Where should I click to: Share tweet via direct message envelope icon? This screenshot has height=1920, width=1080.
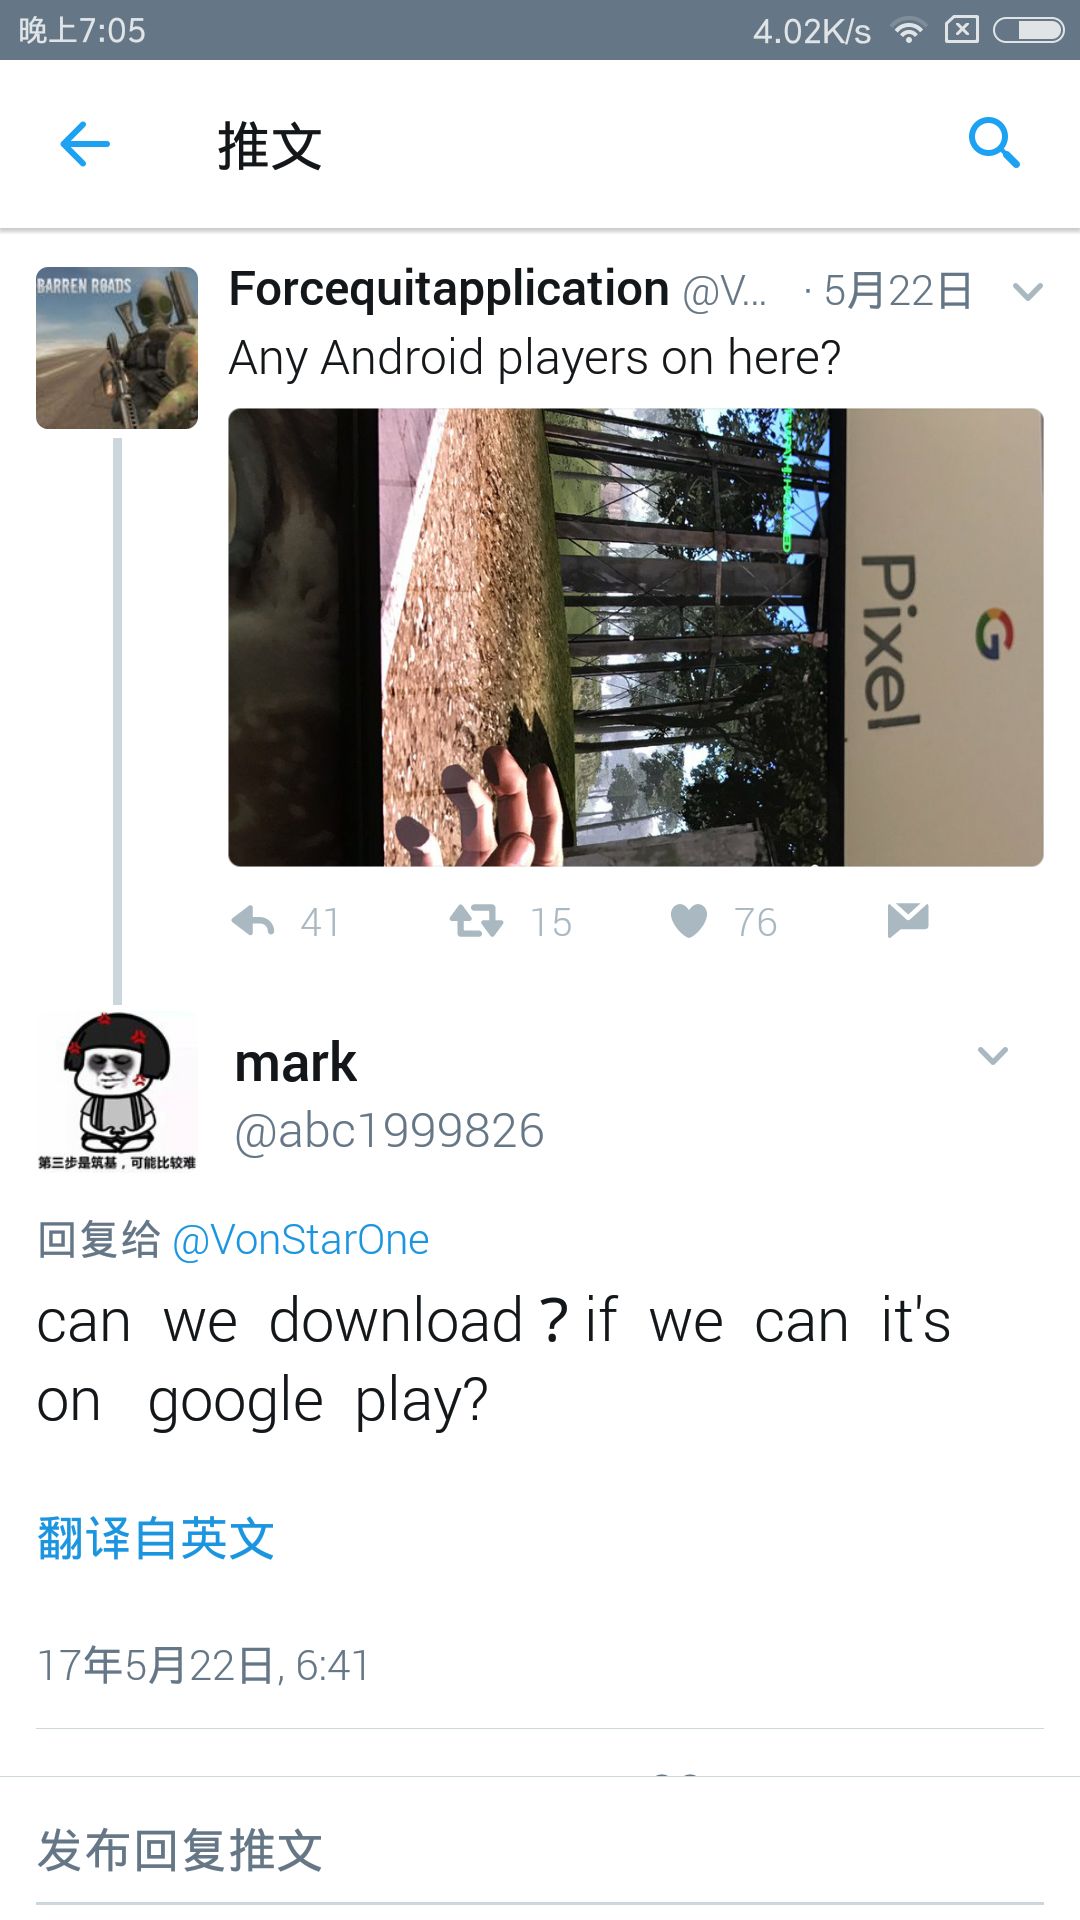tap(908, 920)
